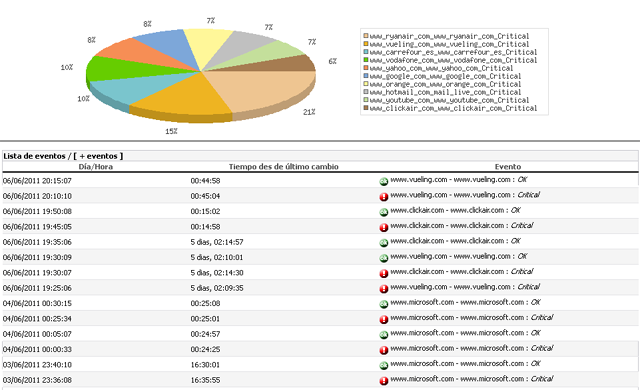Click legend text 'www_ryanair_com_www_ryanair_com_Critical'
The height and width of the screenshot is (390, 640).
[x=449, y=36]
